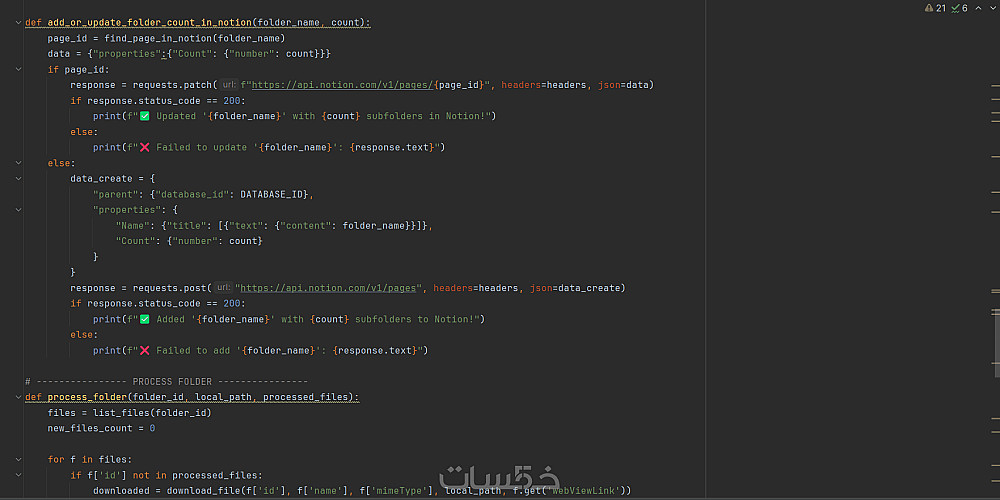Open the 21 warnings inspection indicator
Screen dimensions: 1000x500
(x=936, y=8)
